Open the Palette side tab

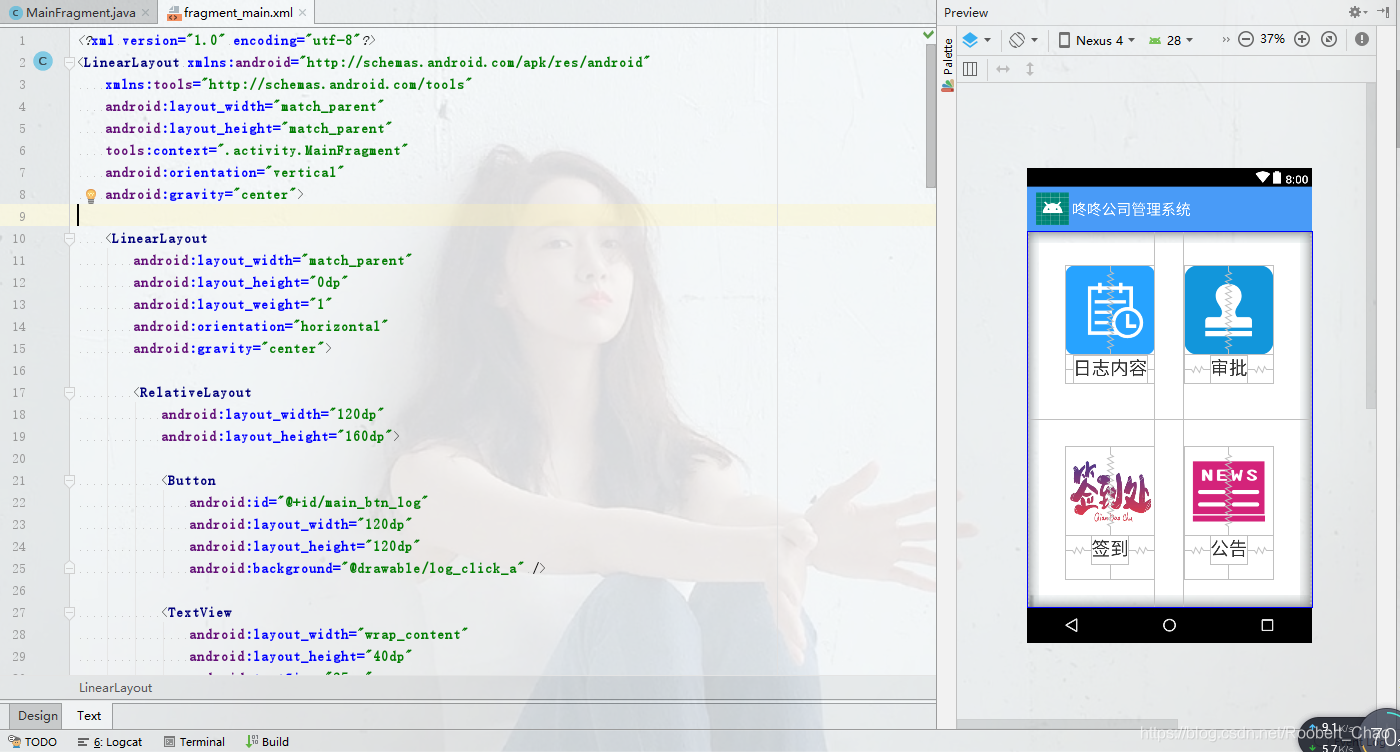click(947, 65)
